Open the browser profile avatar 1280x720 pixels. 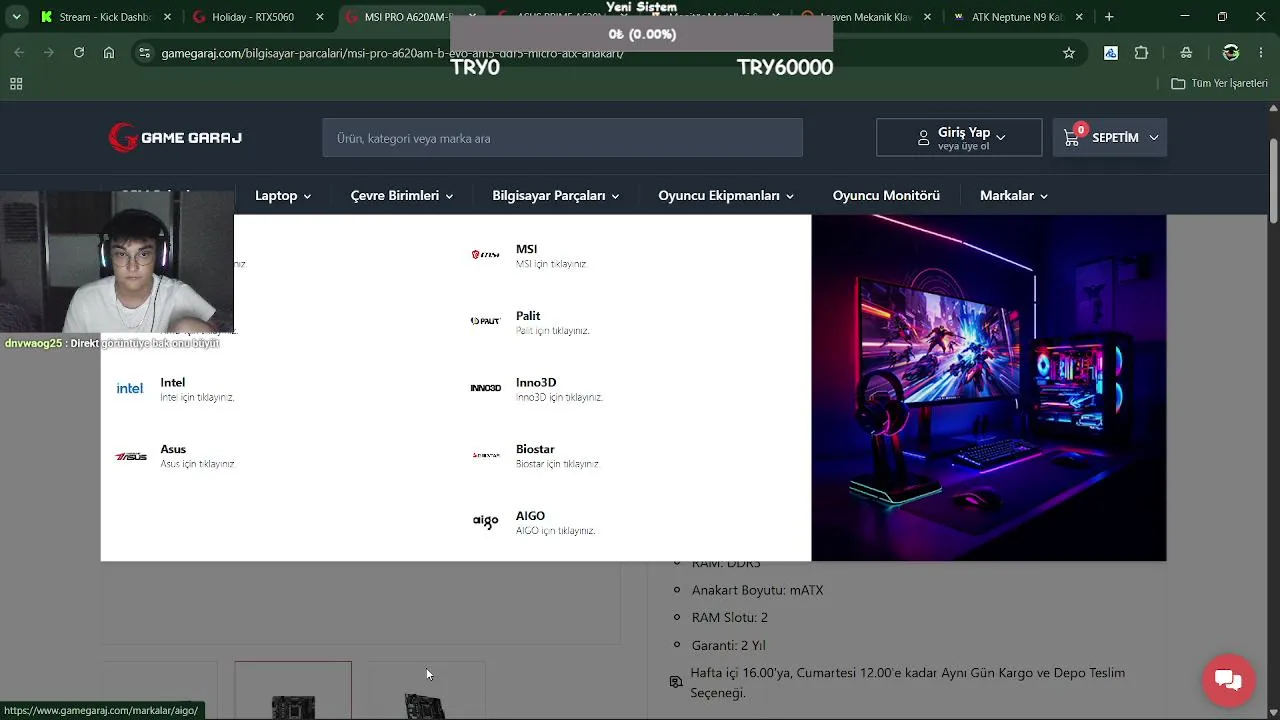click(1231, 53)
